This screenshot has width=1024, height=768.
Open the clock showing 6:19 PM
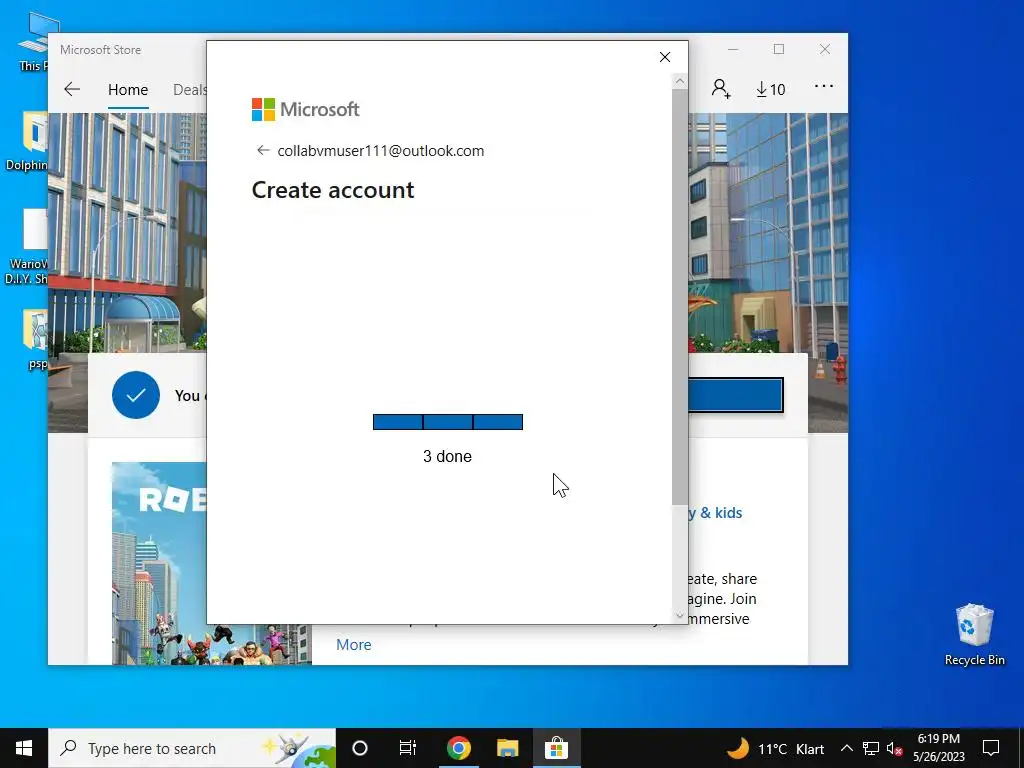pyautogui.click(x=938, y=748)
